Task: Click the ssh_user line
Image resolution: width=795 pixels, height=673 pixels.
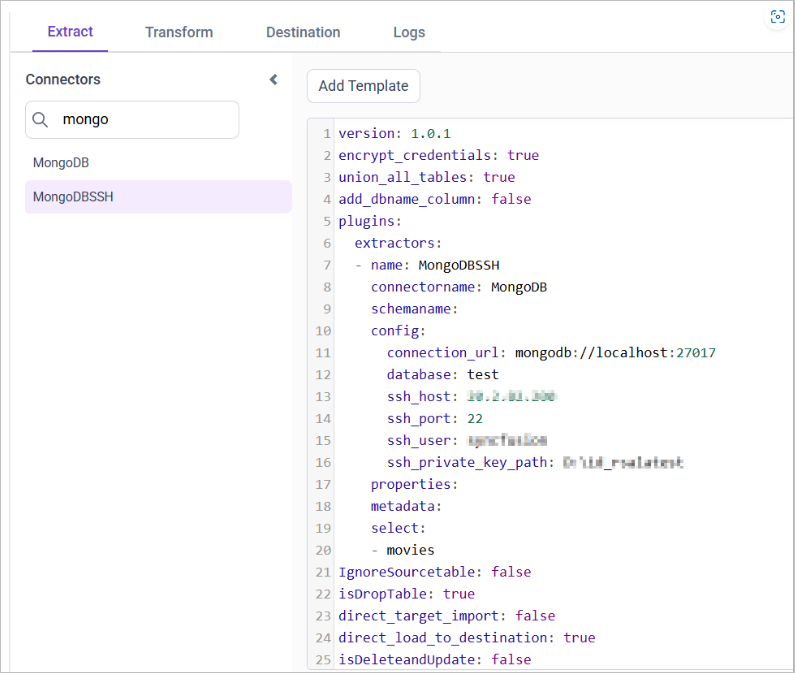Action: tap(467, 440)
